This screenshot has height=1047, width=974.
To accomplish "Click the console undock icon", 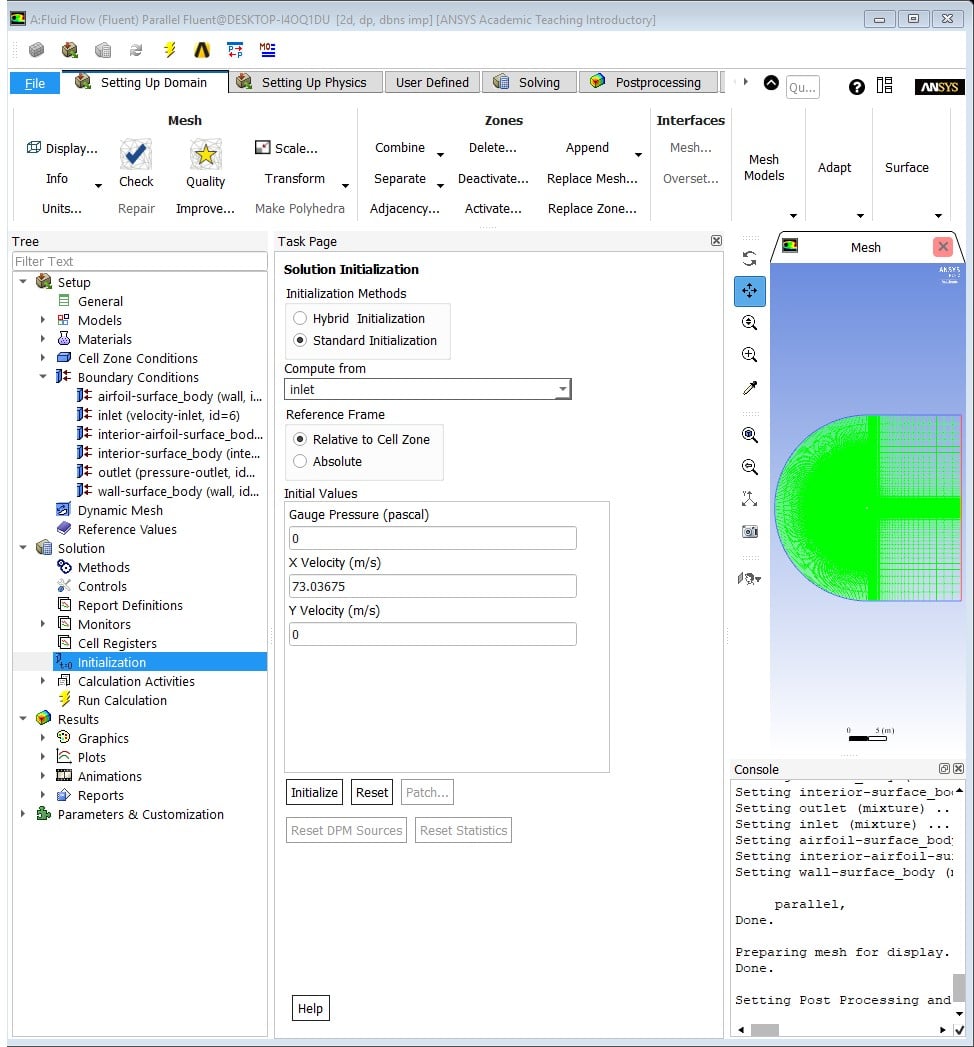I will coord(944,769).
